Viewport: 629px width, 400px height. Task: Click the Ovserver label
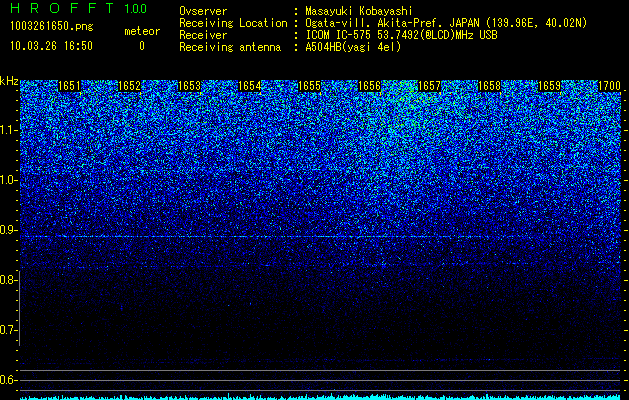(x=203, y=11)
